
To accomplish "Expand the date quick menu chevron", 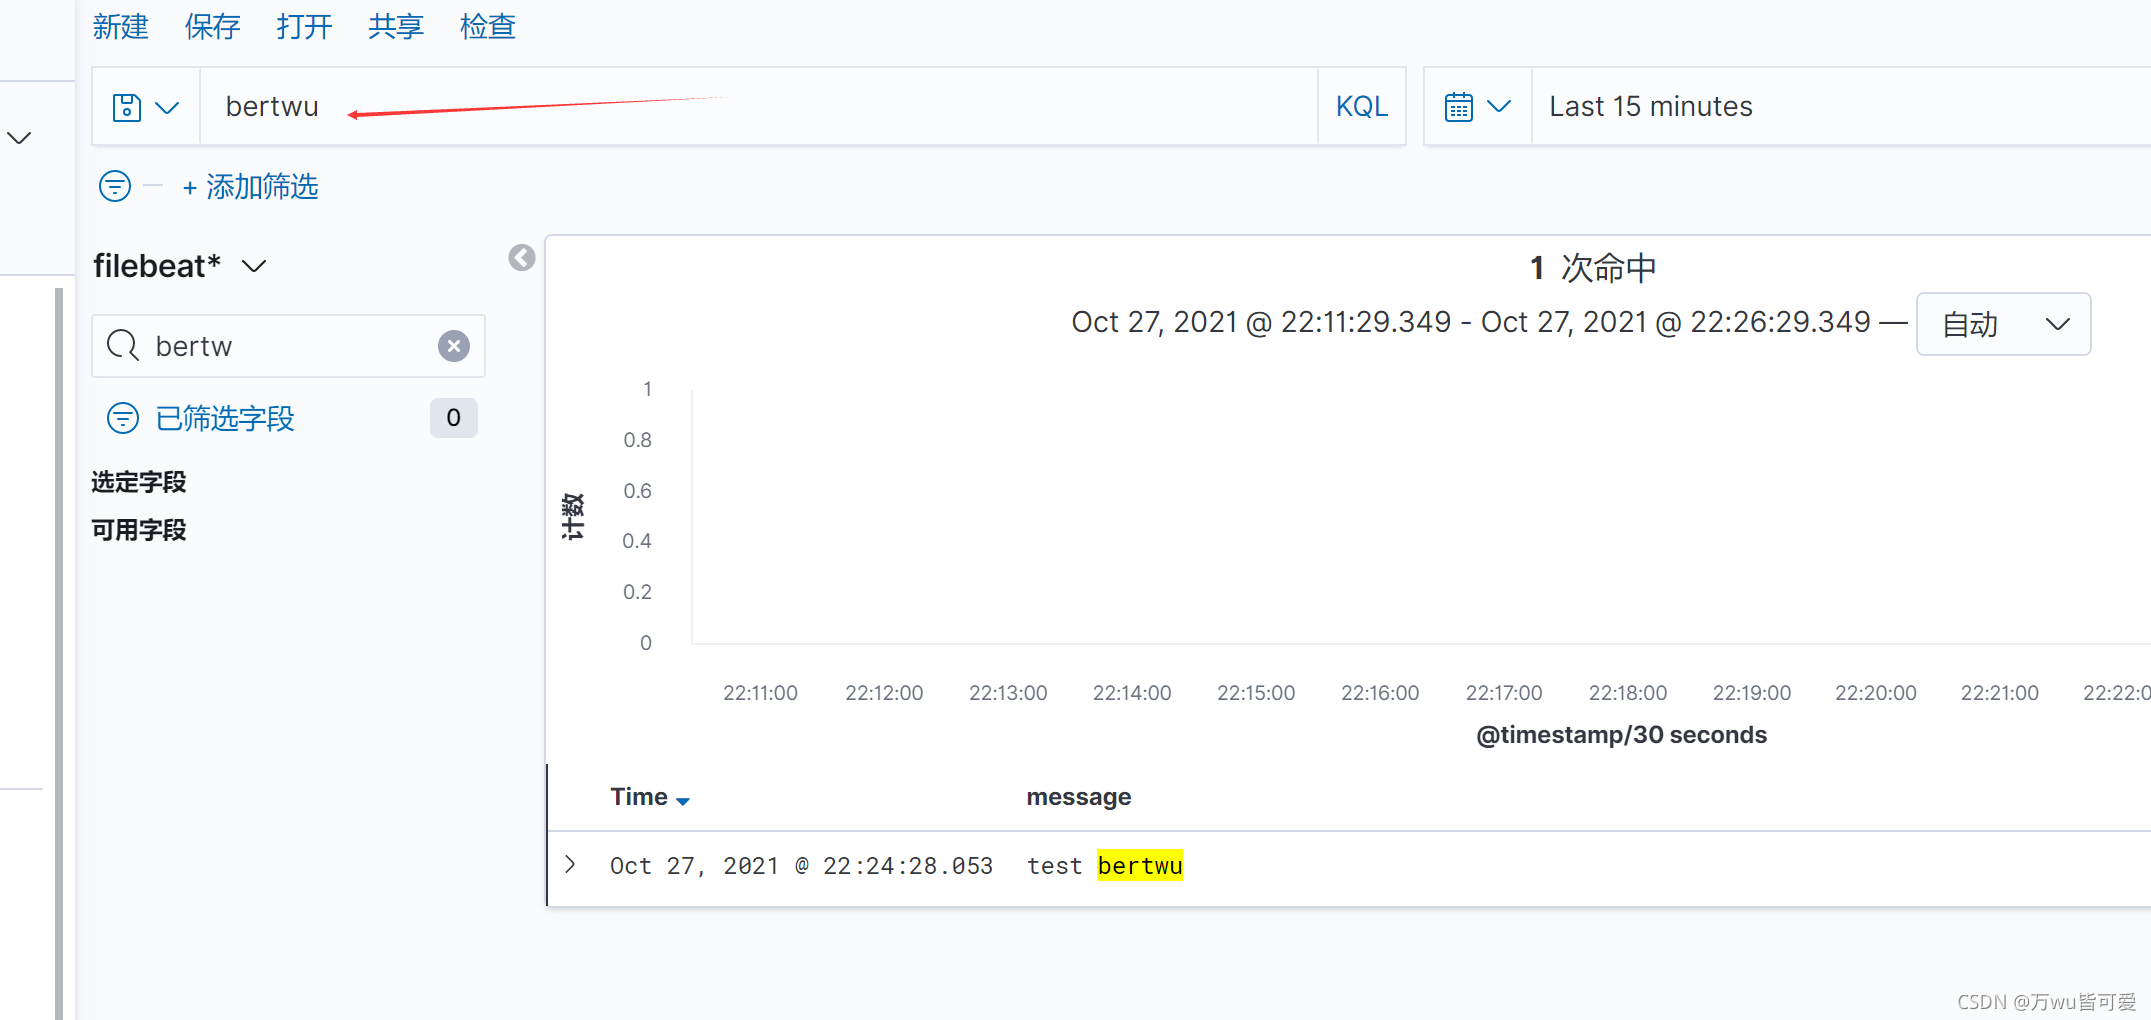I will pos(1499,106).
